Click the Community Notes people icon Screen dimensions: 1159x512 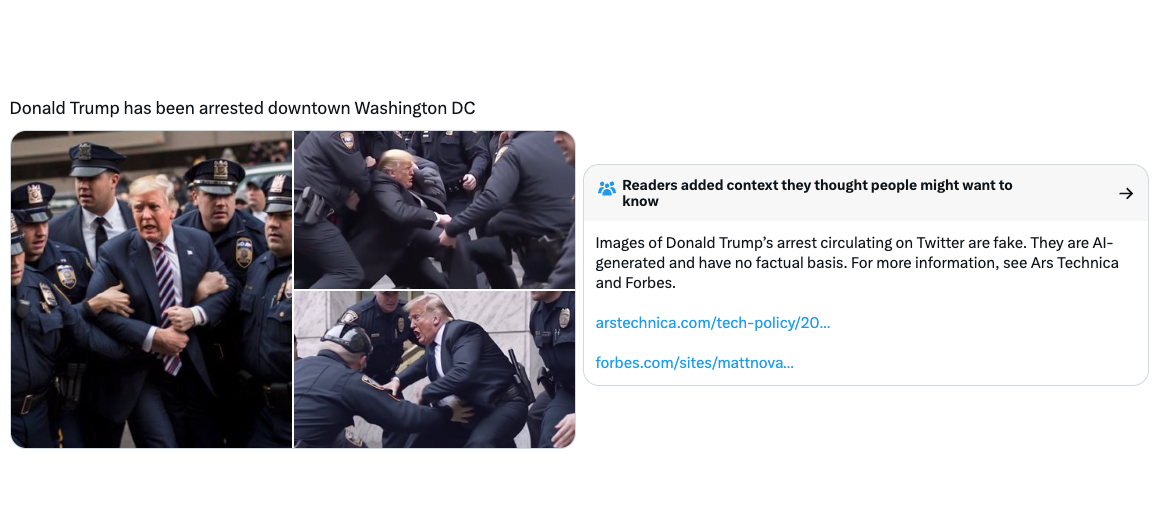pyautogui.click(x=607, y=188)
